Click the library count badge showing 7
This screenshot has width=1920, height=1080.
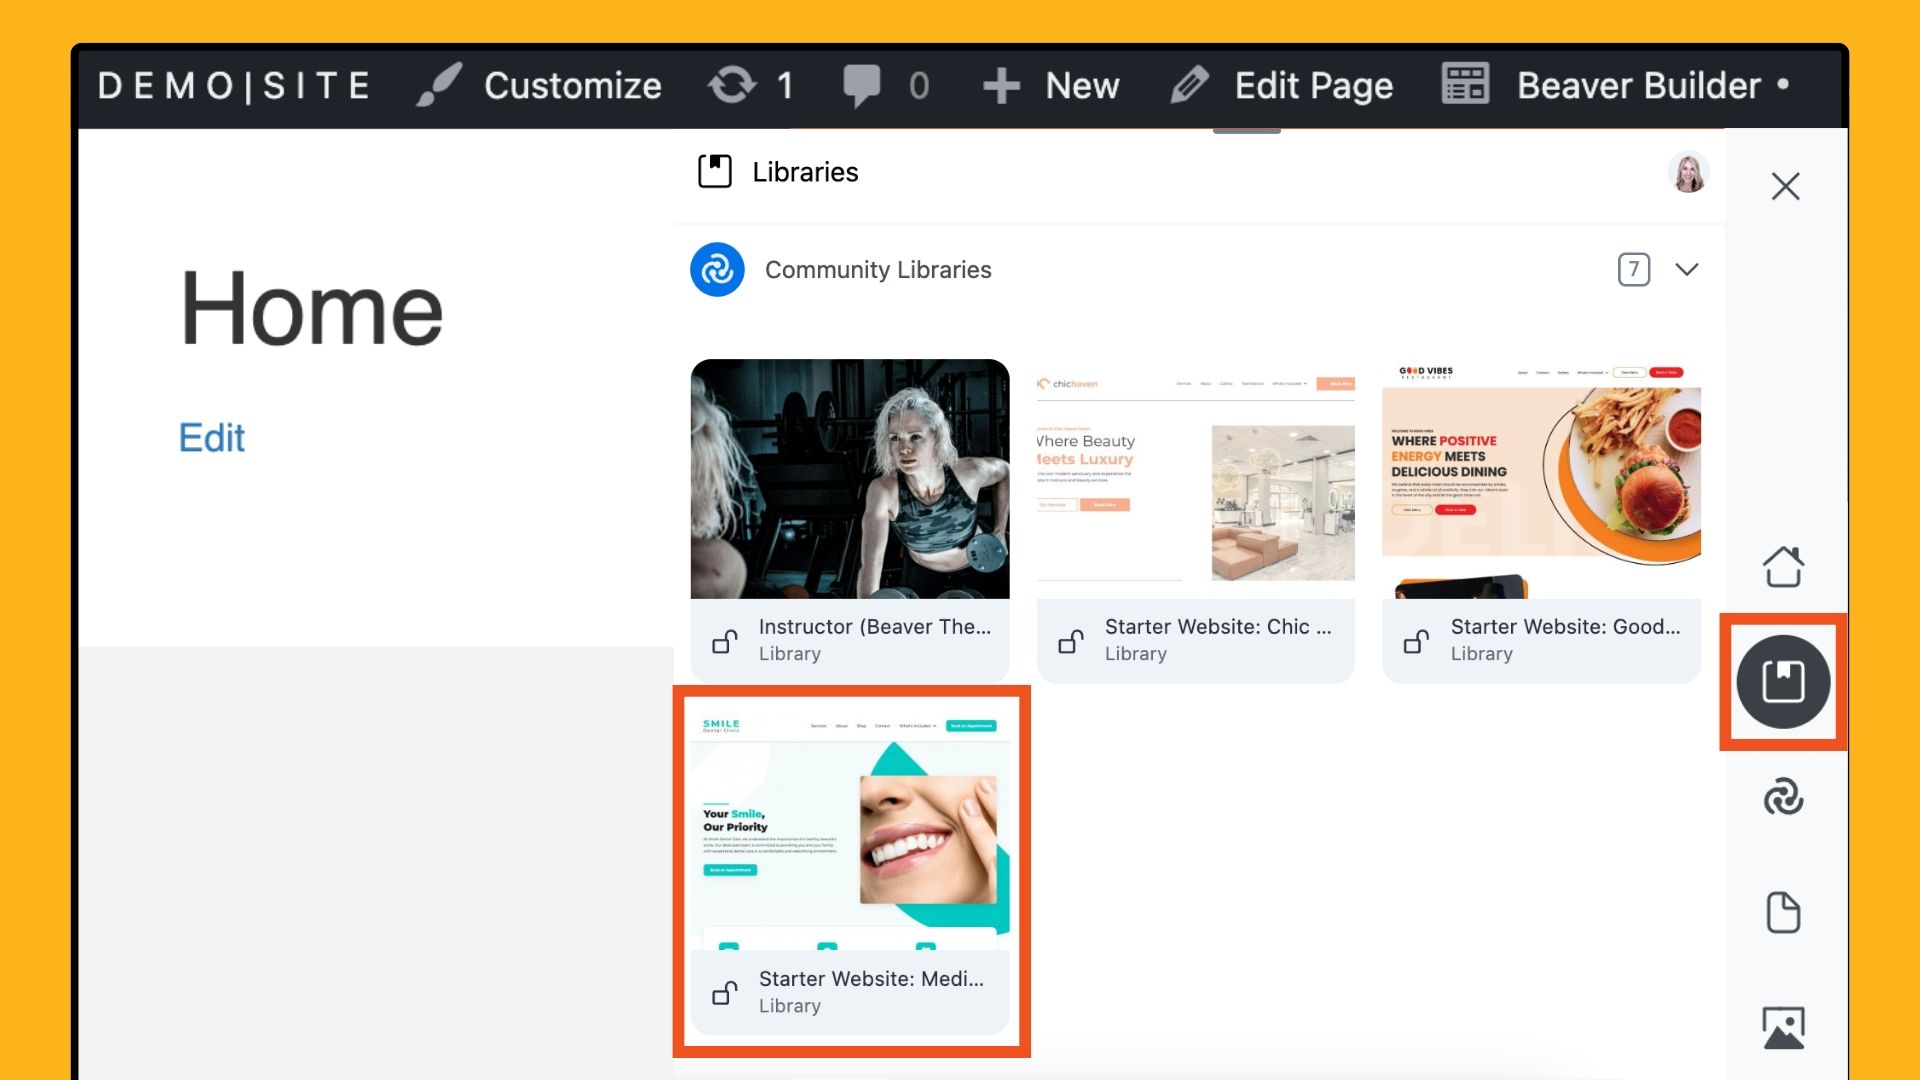(1633, 270)
